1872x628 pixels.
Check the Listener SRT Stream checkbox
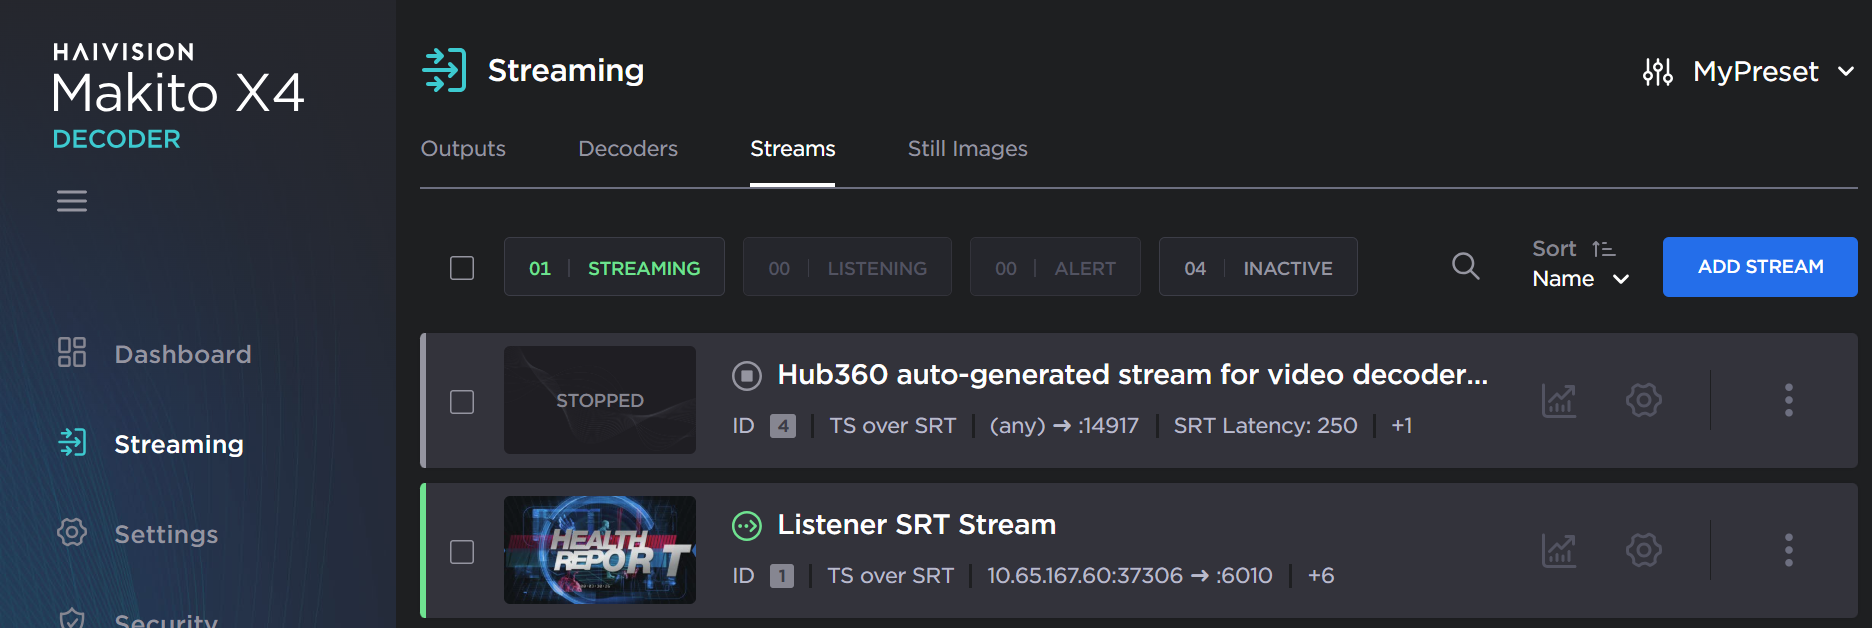click(462, 552)
